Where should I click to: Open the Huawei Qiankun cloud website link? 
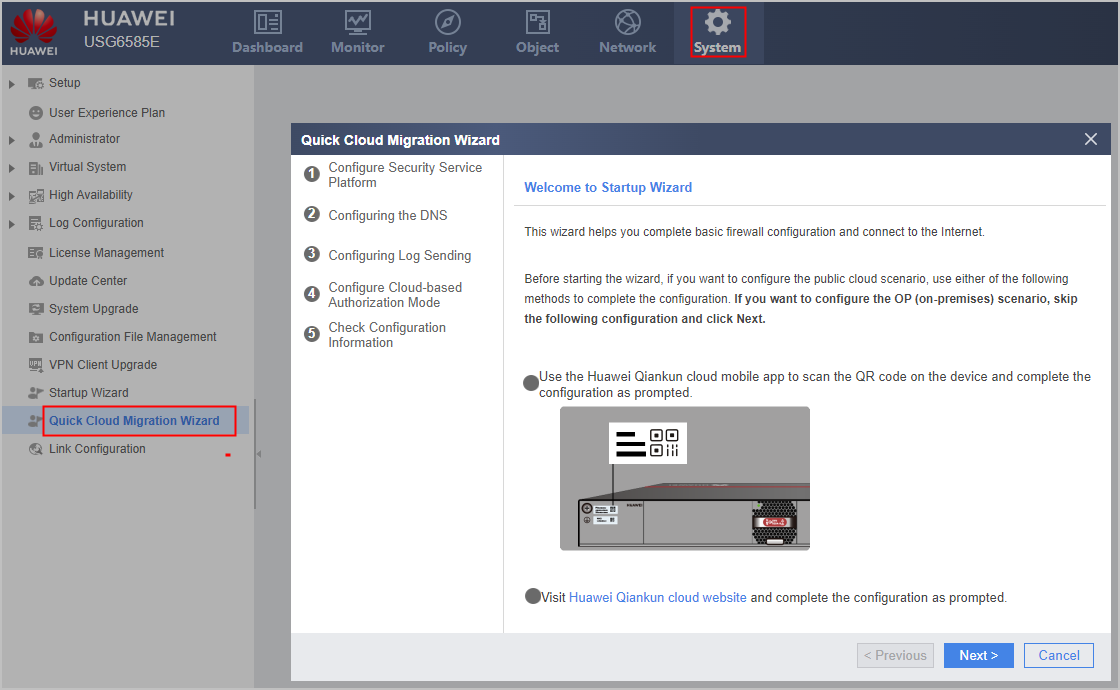pyautogui.click(x=657, y=597)
